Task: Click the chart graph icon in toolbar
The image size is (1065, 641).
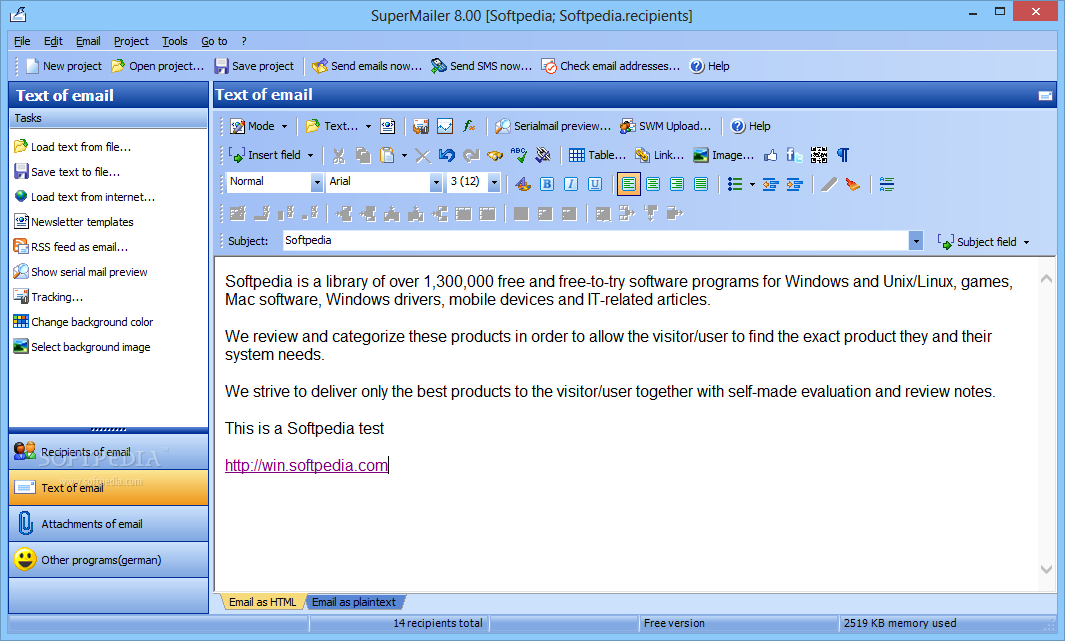Action: tap(445, 126)
